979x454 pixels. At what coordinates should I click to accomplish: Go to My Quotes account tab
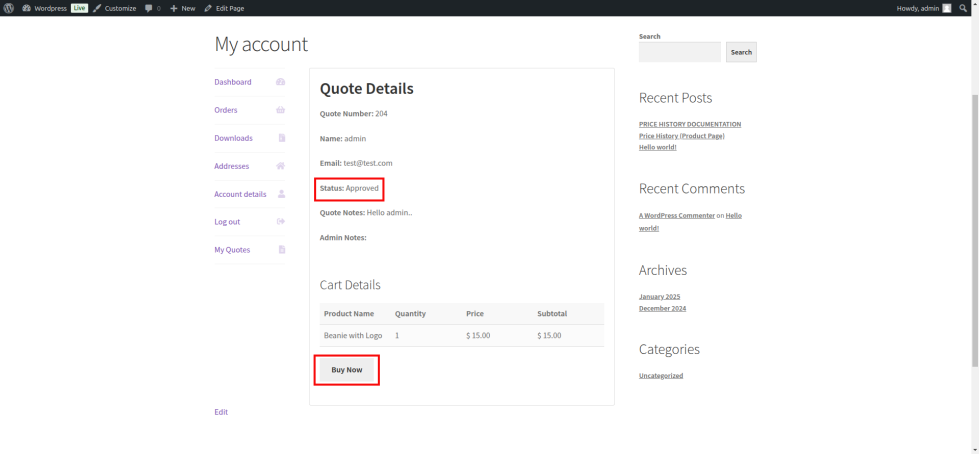click(232, 250)
